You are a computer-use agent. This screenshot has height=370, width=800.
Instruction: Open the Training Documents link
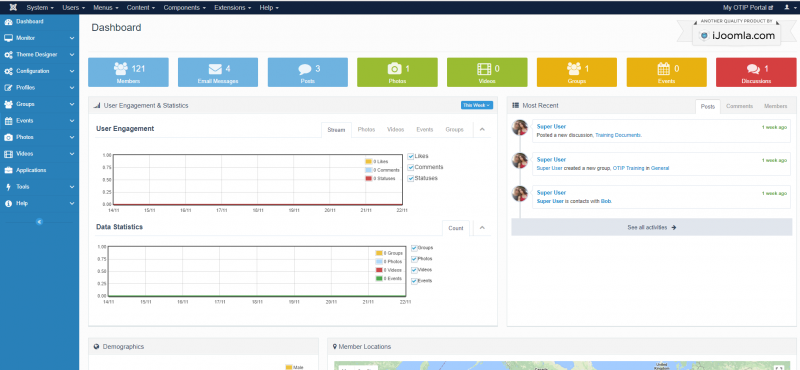point(618,135)
